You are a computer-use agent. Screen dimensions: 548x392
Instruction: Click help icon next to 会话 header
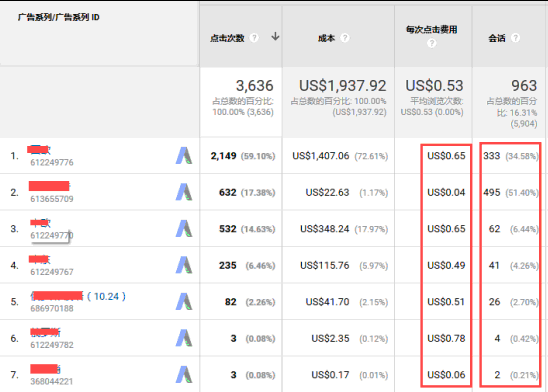click(515, 38)
